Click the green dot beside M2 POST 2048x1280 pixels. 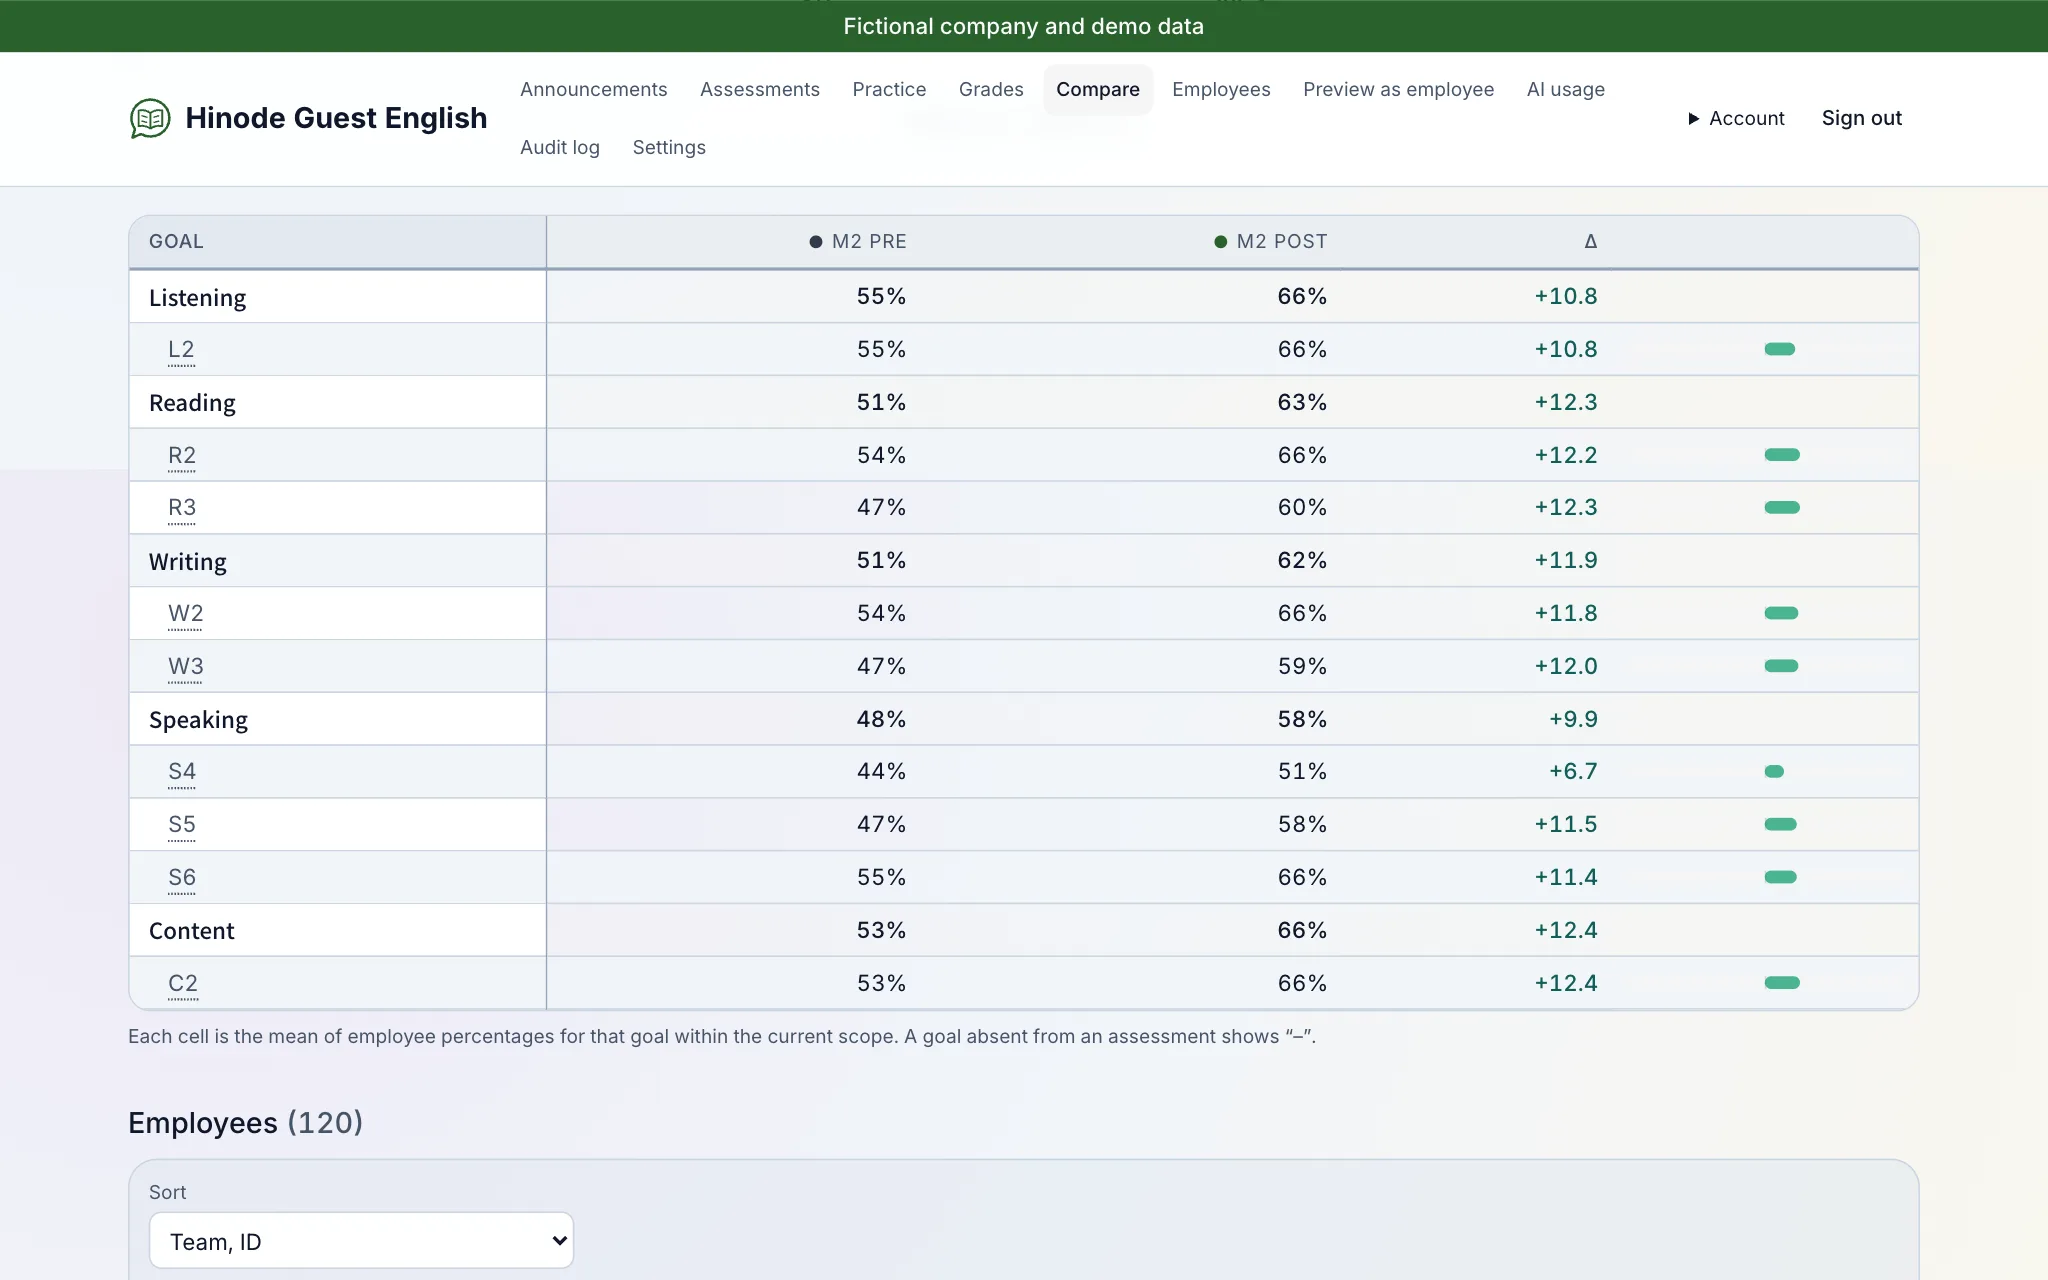tap(1220, 242)
